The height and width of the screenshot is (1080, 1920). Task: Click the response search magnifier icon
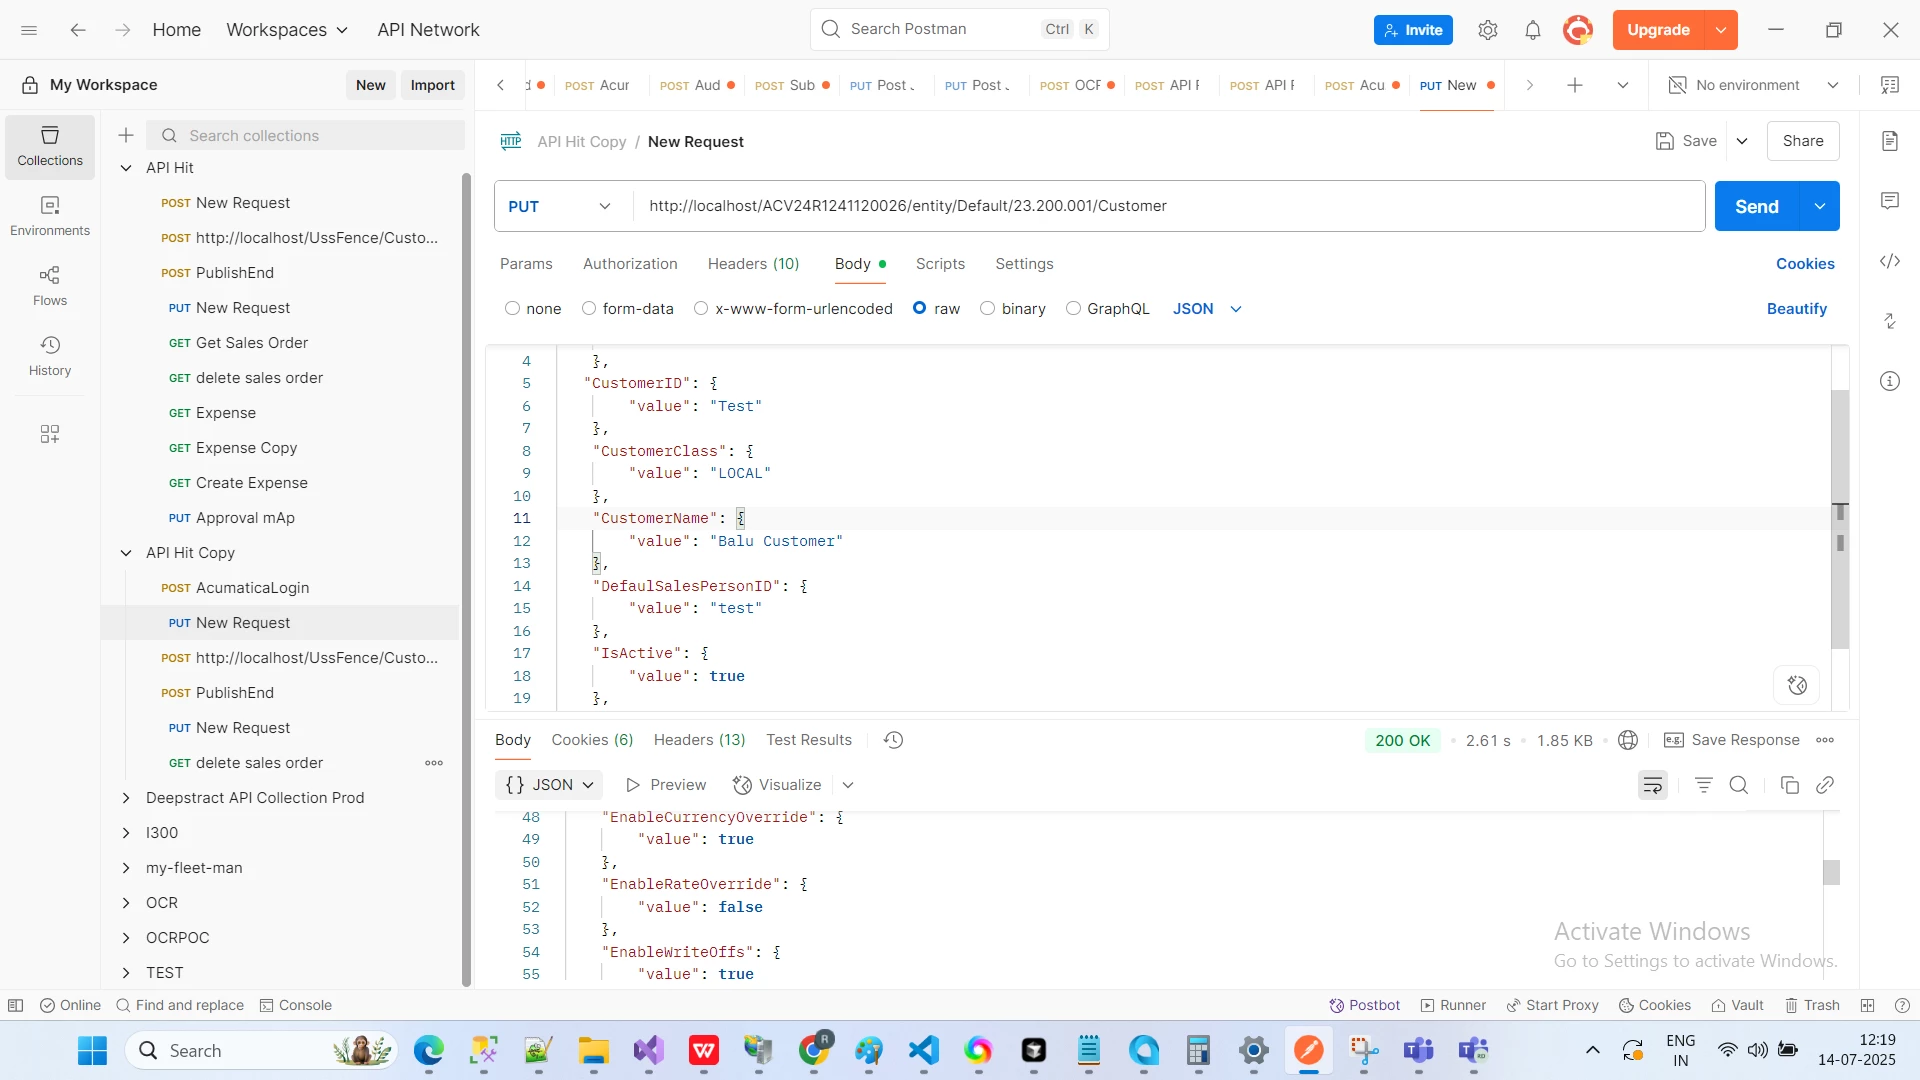click(x=1739, y=786)
